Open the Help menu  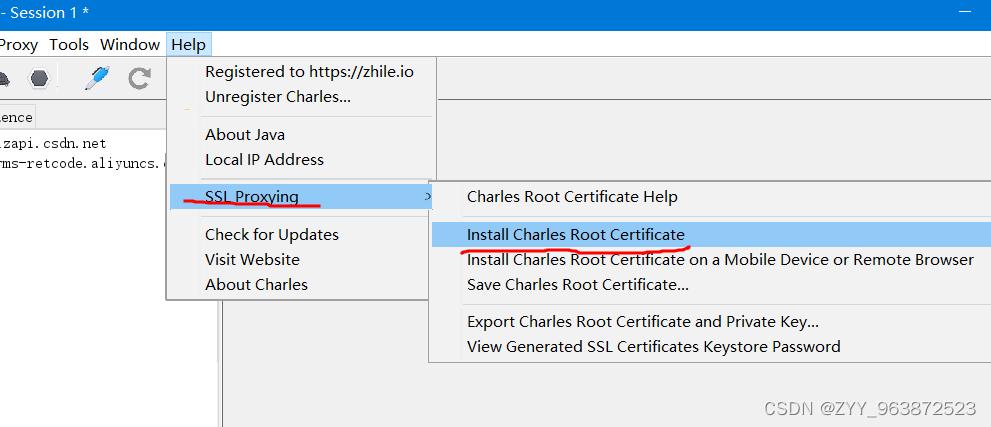point(188,44)
